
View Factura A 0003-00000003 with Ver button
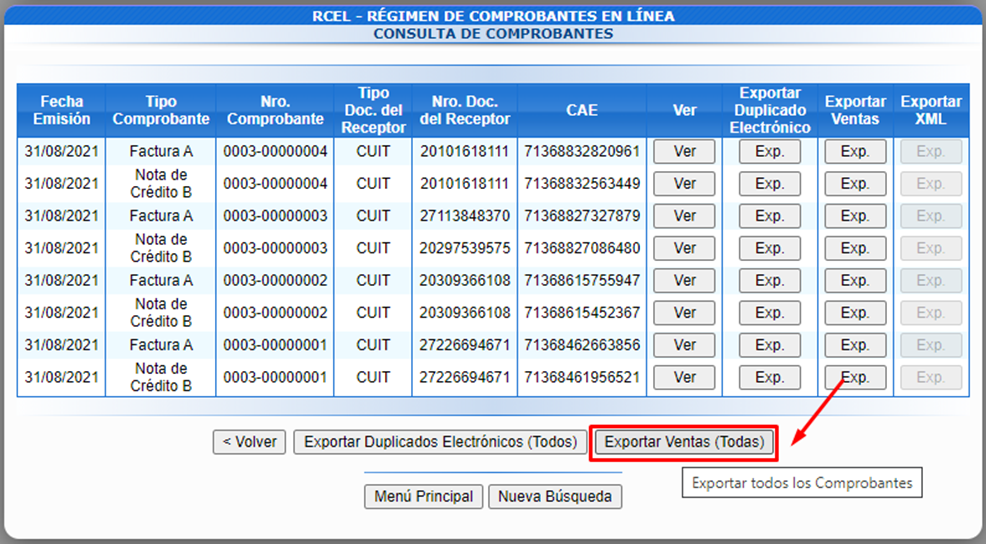[684, 216]
